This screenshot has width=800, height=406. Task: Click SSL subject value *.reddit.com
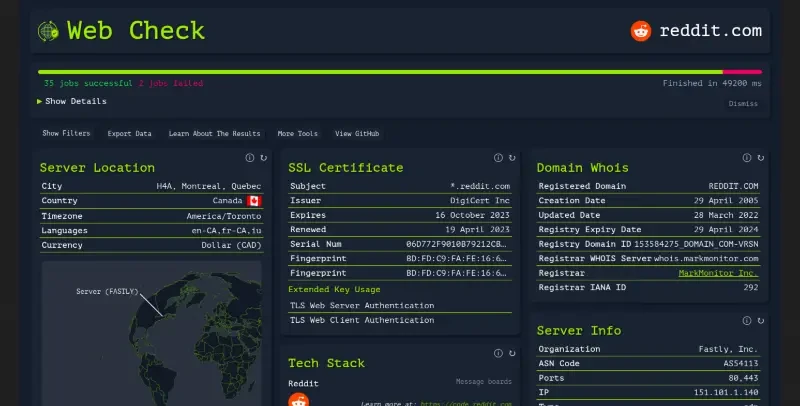(480, 186)
